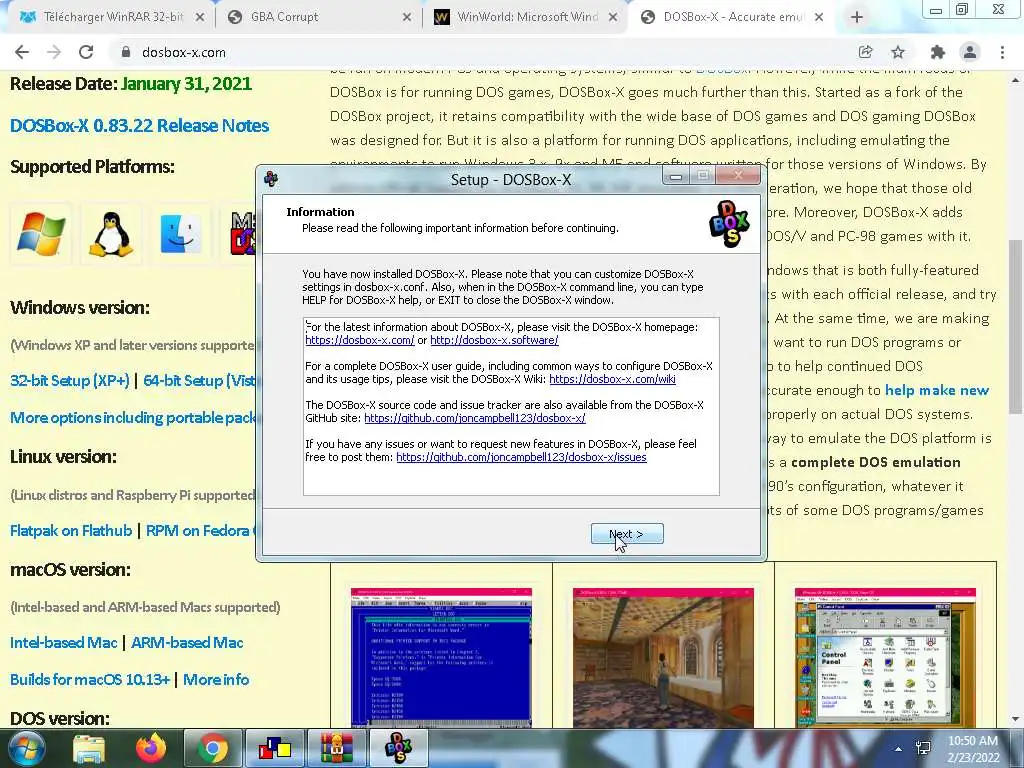Open Chrome profile avatar

click(970, 52)
